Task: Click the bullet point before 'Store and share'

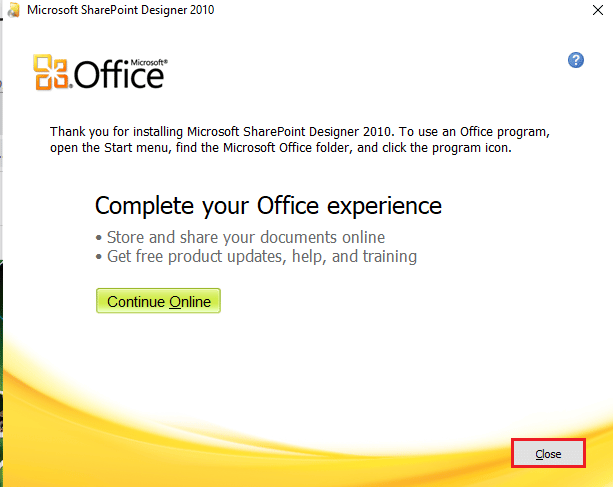Action: 98,238
